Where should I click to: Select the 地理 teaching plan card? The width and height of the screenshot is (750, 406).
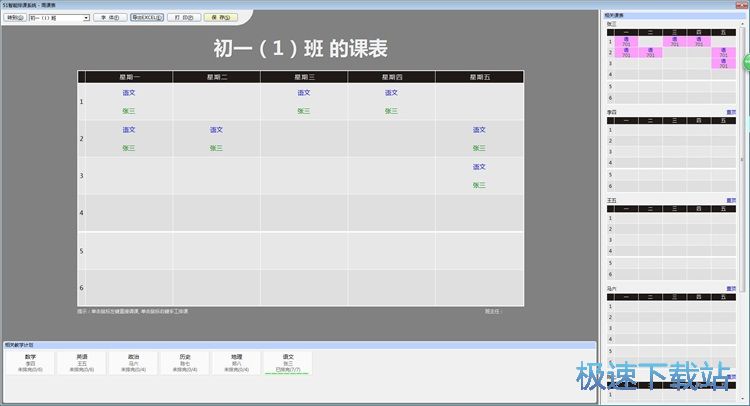237,363
